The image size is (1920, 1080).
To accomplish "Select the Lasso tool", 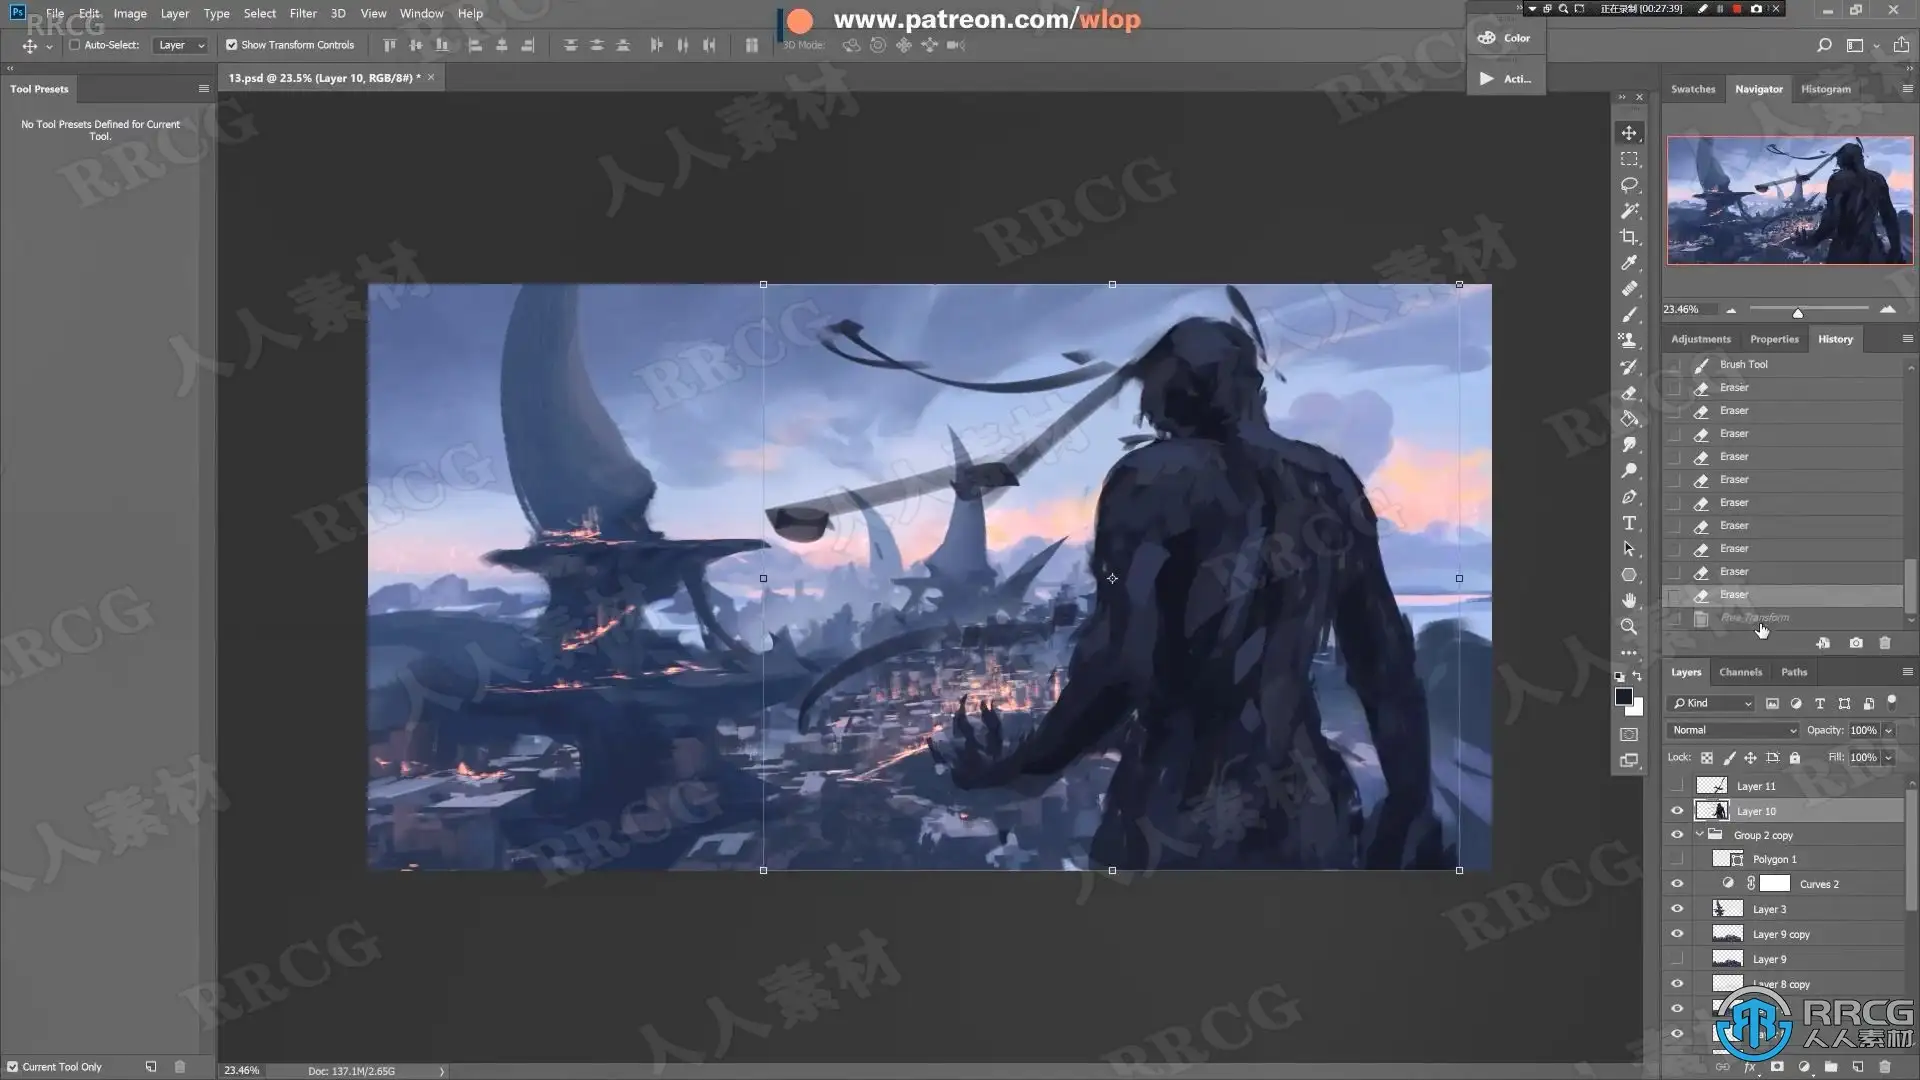I will (x=1629, y=185).
